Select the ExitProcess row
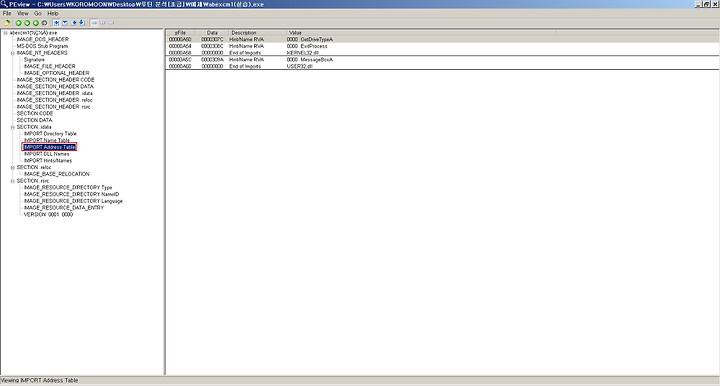 tap(442, 46)
